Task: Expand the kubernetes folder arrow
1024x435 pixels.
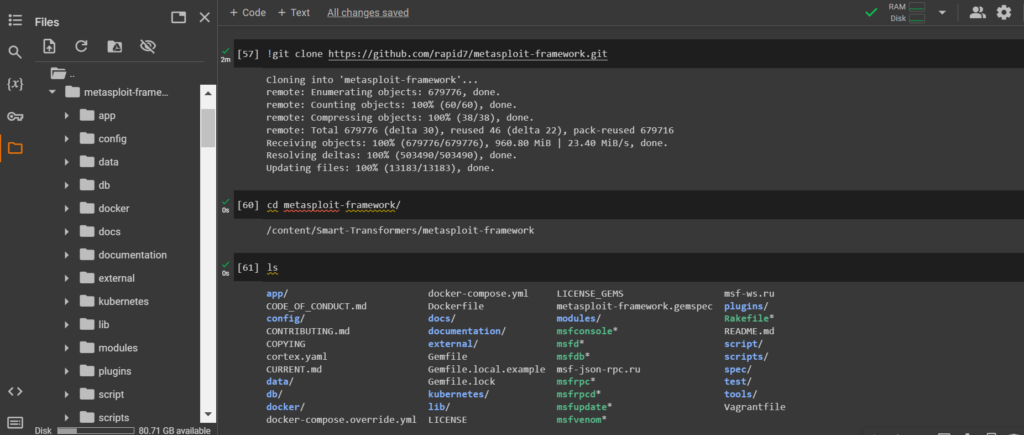Action: point(67,301)
